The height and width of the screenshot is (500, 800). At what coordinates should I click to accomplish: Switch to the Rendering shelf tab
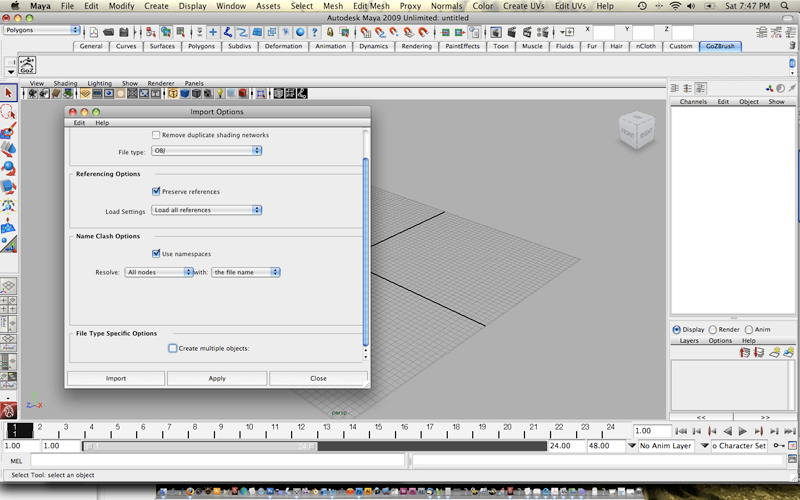[x=416, y=46]
